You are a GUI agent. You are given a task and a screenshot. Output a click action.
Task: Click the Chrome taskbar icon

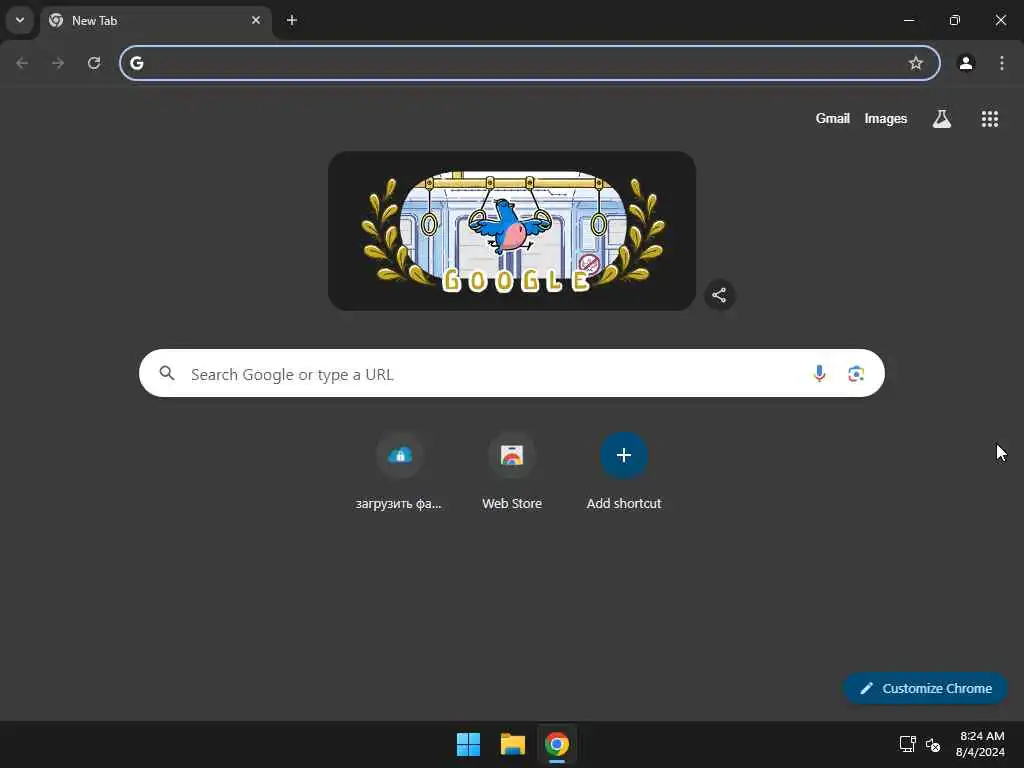click(x=556, y=744)
